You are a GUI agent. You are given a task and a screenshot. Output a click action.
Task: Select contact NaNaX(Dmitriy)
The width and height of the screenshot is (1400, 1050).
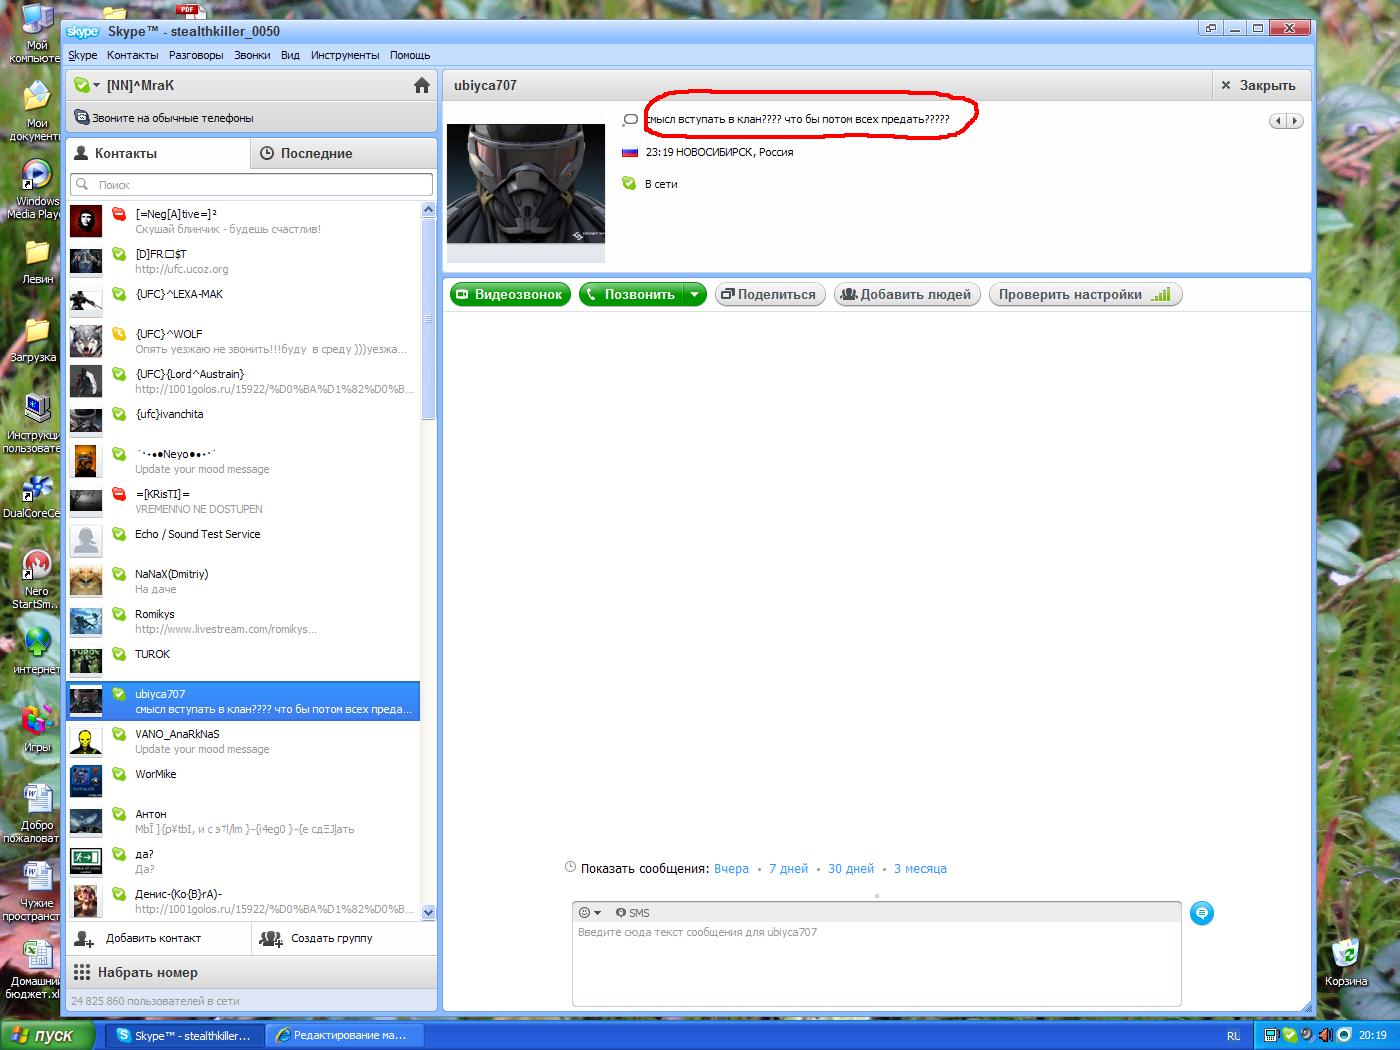[243, 581]
